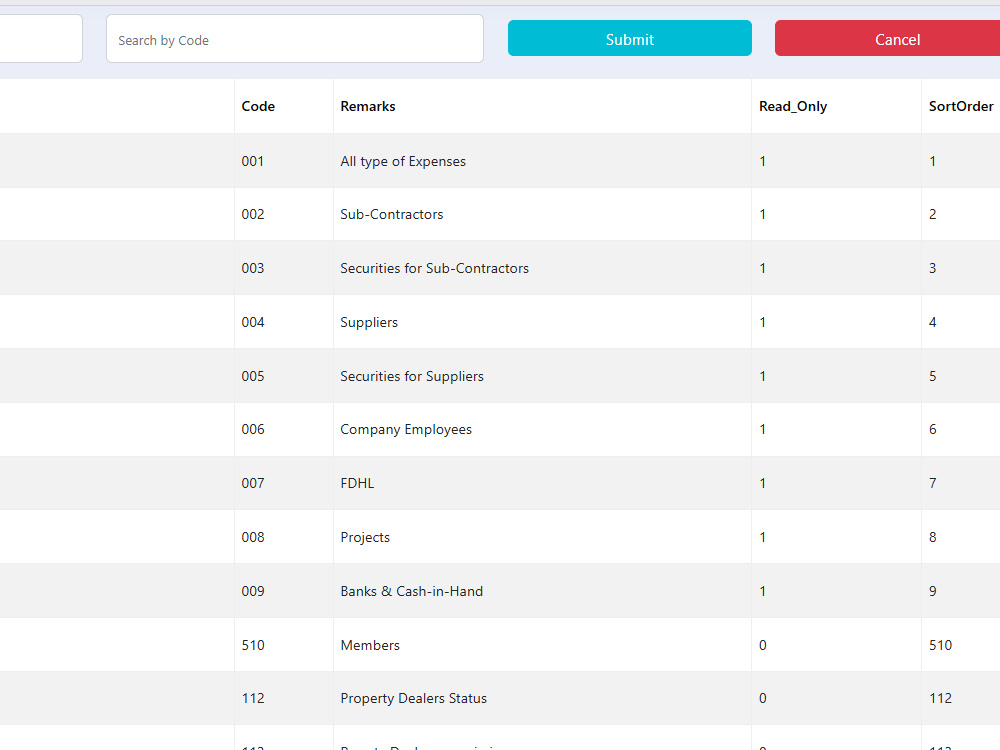Select the Projects remark

tap(365, 538)
